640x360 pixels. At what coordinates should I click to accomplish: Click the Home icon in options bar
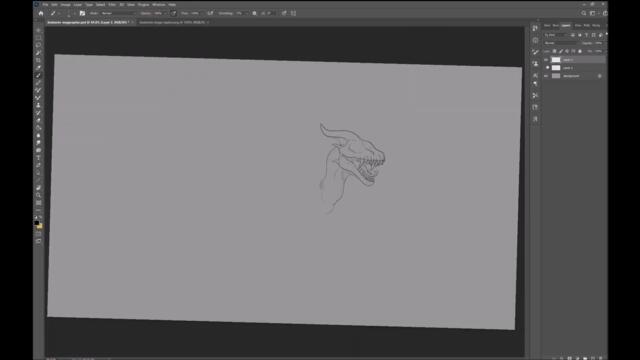click(x=41, y=13)
